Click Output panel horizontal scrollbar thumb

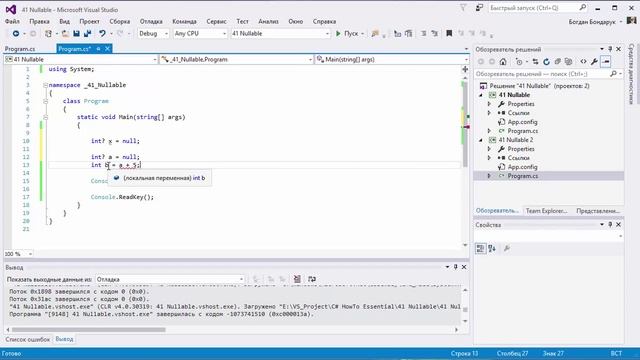coord(89,330)
